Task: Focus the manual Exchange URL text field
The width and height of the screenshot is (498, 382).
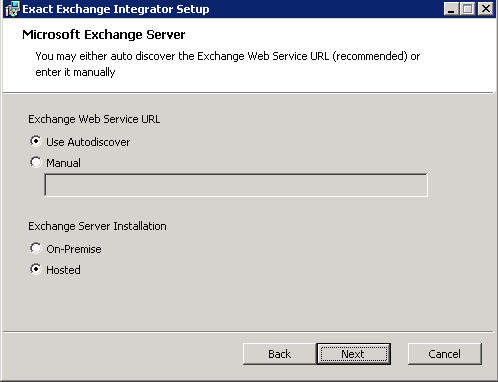Action: click(236, 185)
